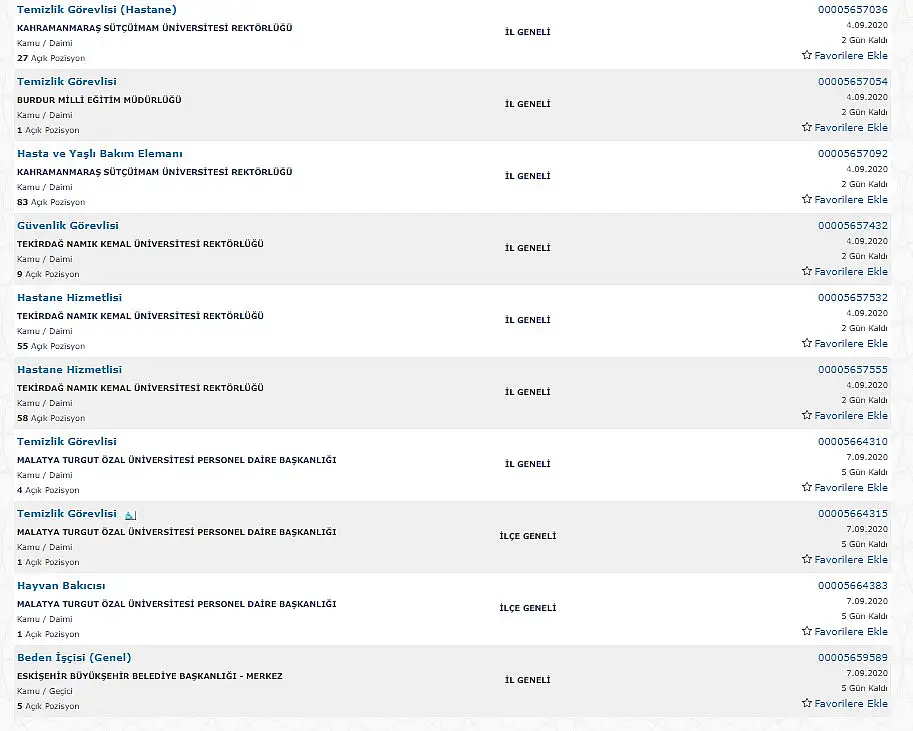
Task: Open the Hasta ve Yaşlı Bakım Elemanı listing
Action: (x=100, y=153)
